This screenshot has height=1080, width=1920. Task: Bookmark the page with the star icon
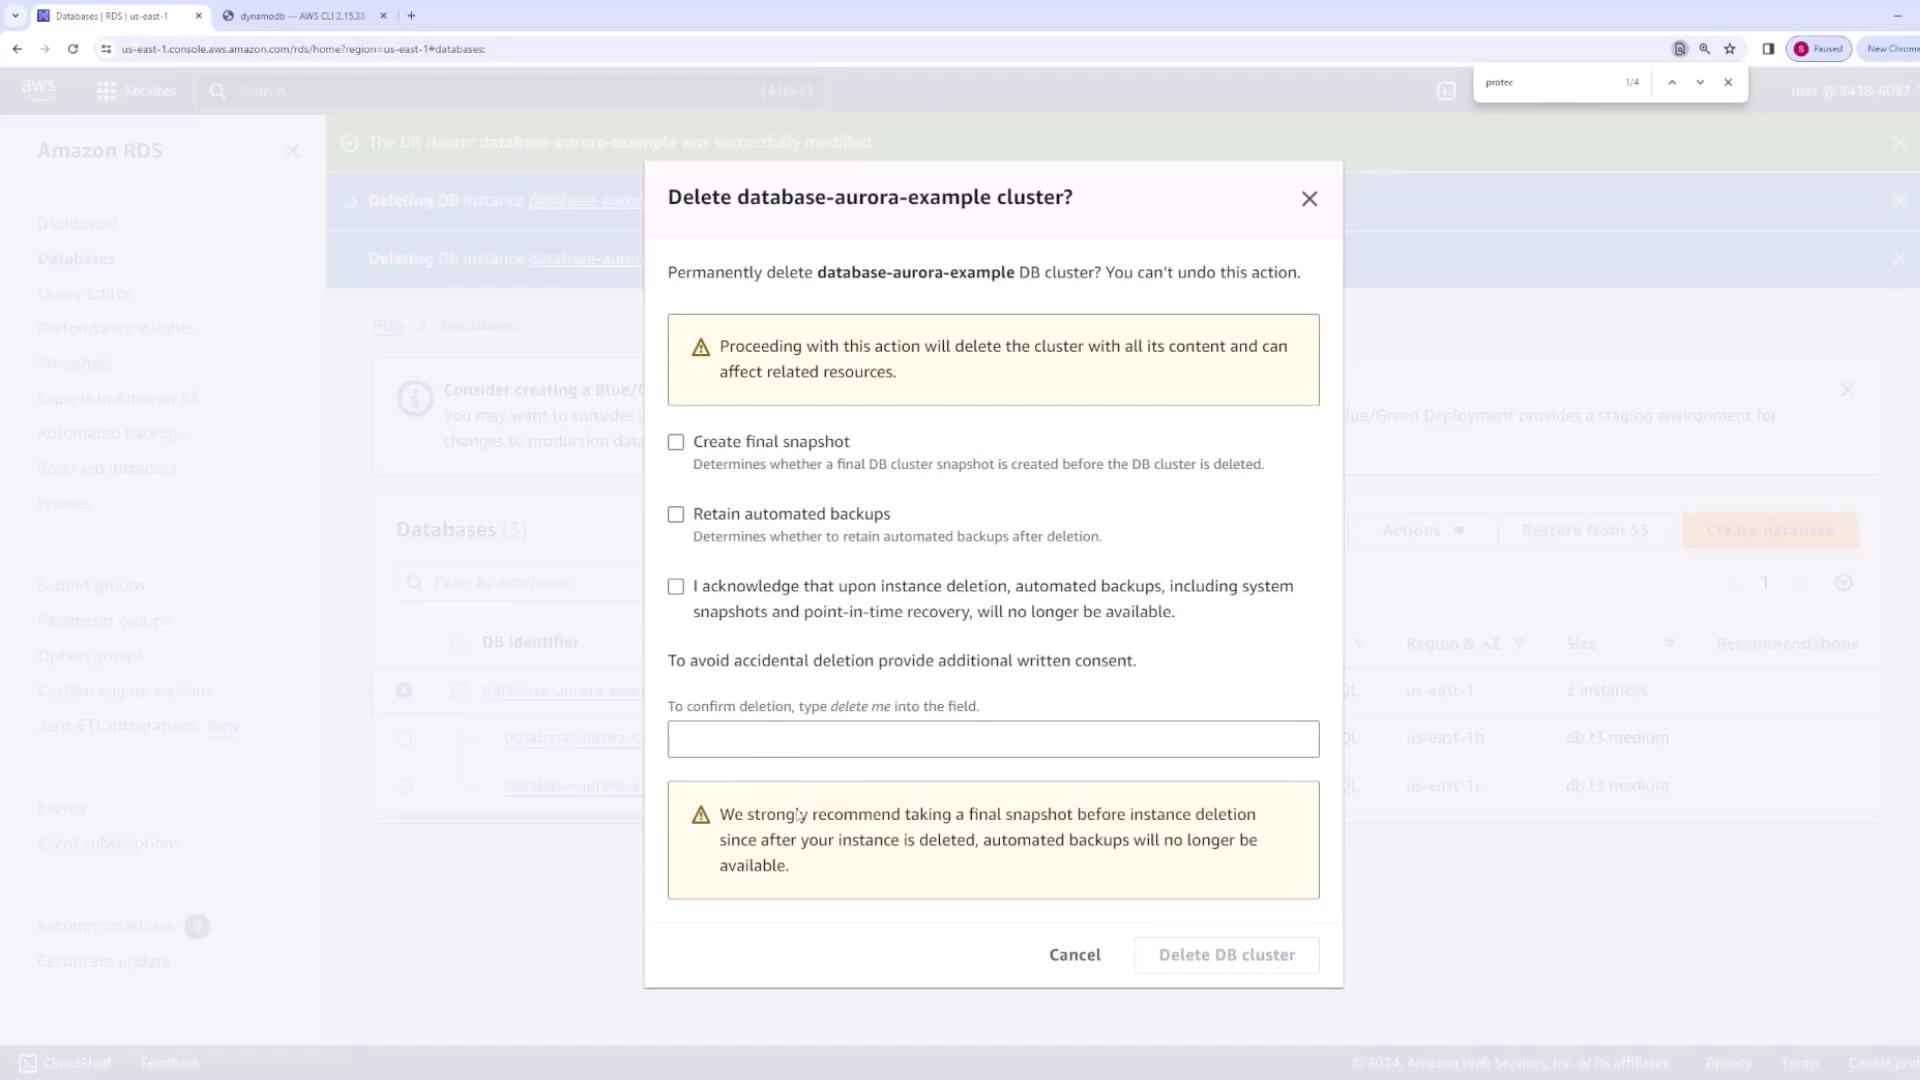pos(1730,48)
